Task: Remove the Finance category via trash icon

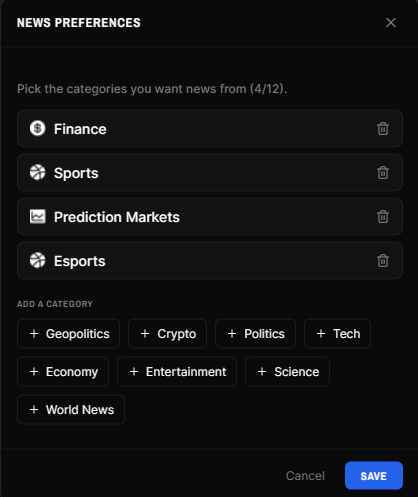Action: [383, 129]
